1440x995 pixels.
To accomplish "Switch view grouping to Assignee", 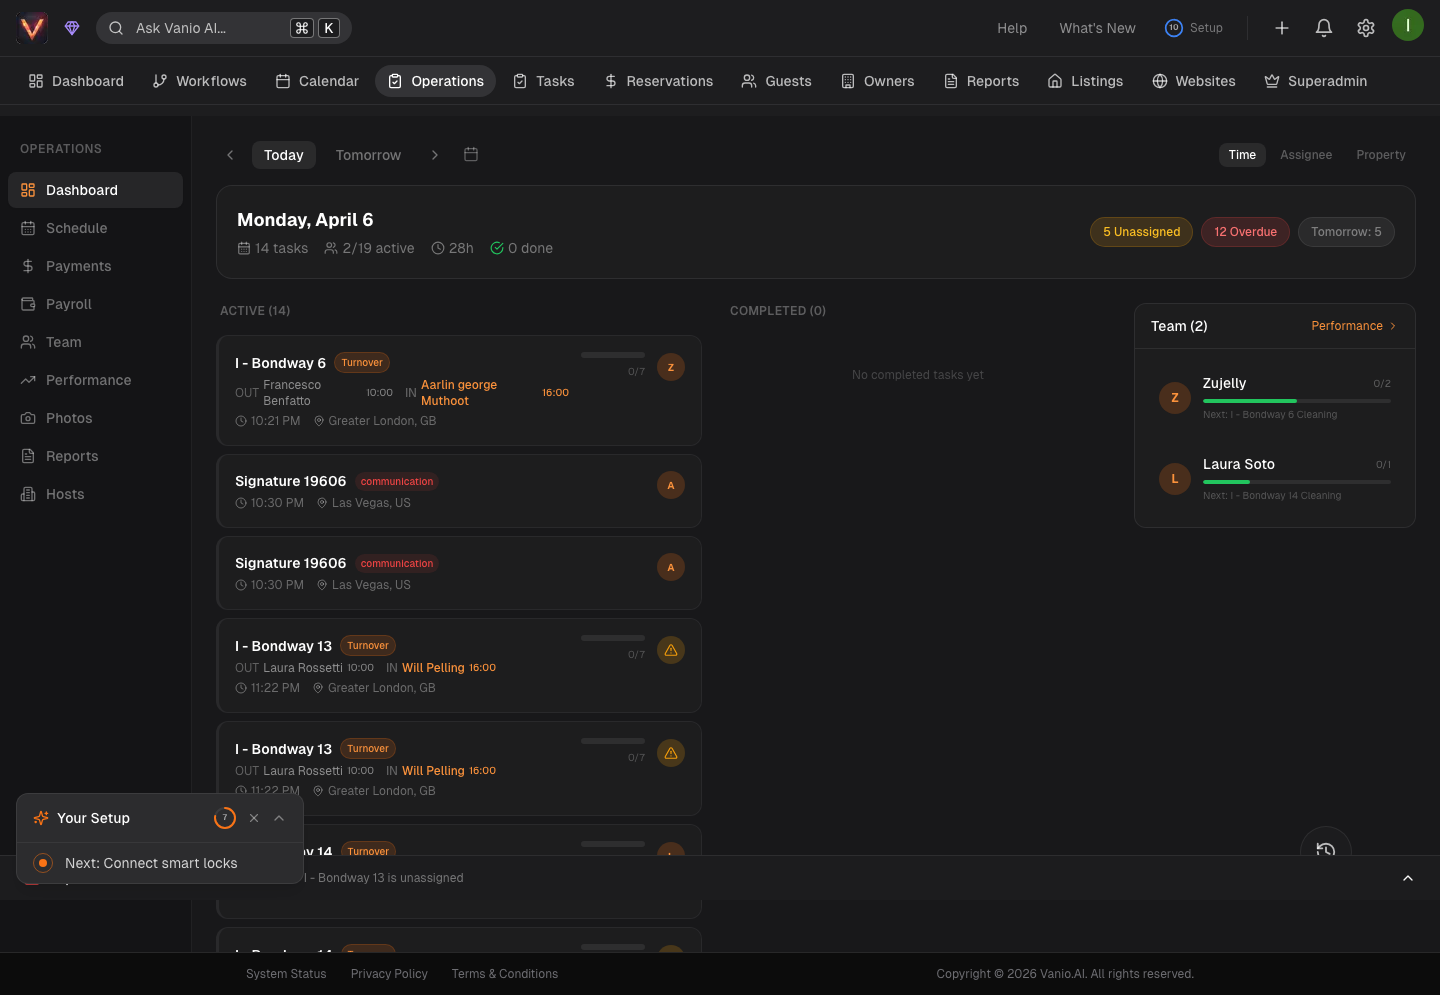I will [1305, 155].
